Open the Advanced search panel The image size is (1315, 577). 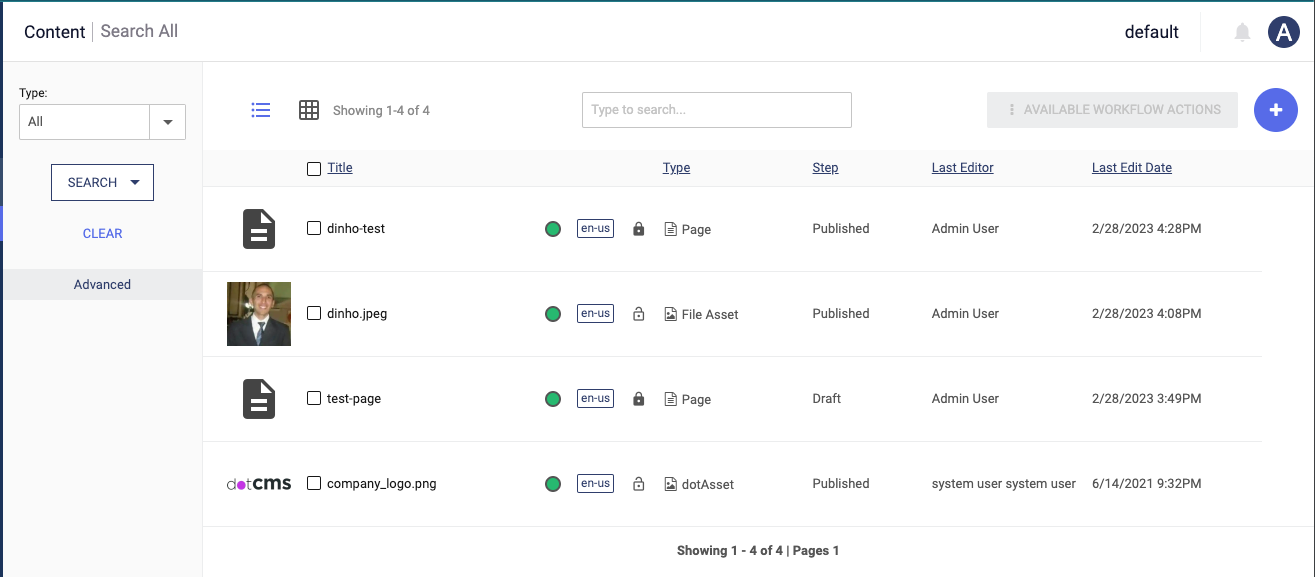(x=102, y=284)
